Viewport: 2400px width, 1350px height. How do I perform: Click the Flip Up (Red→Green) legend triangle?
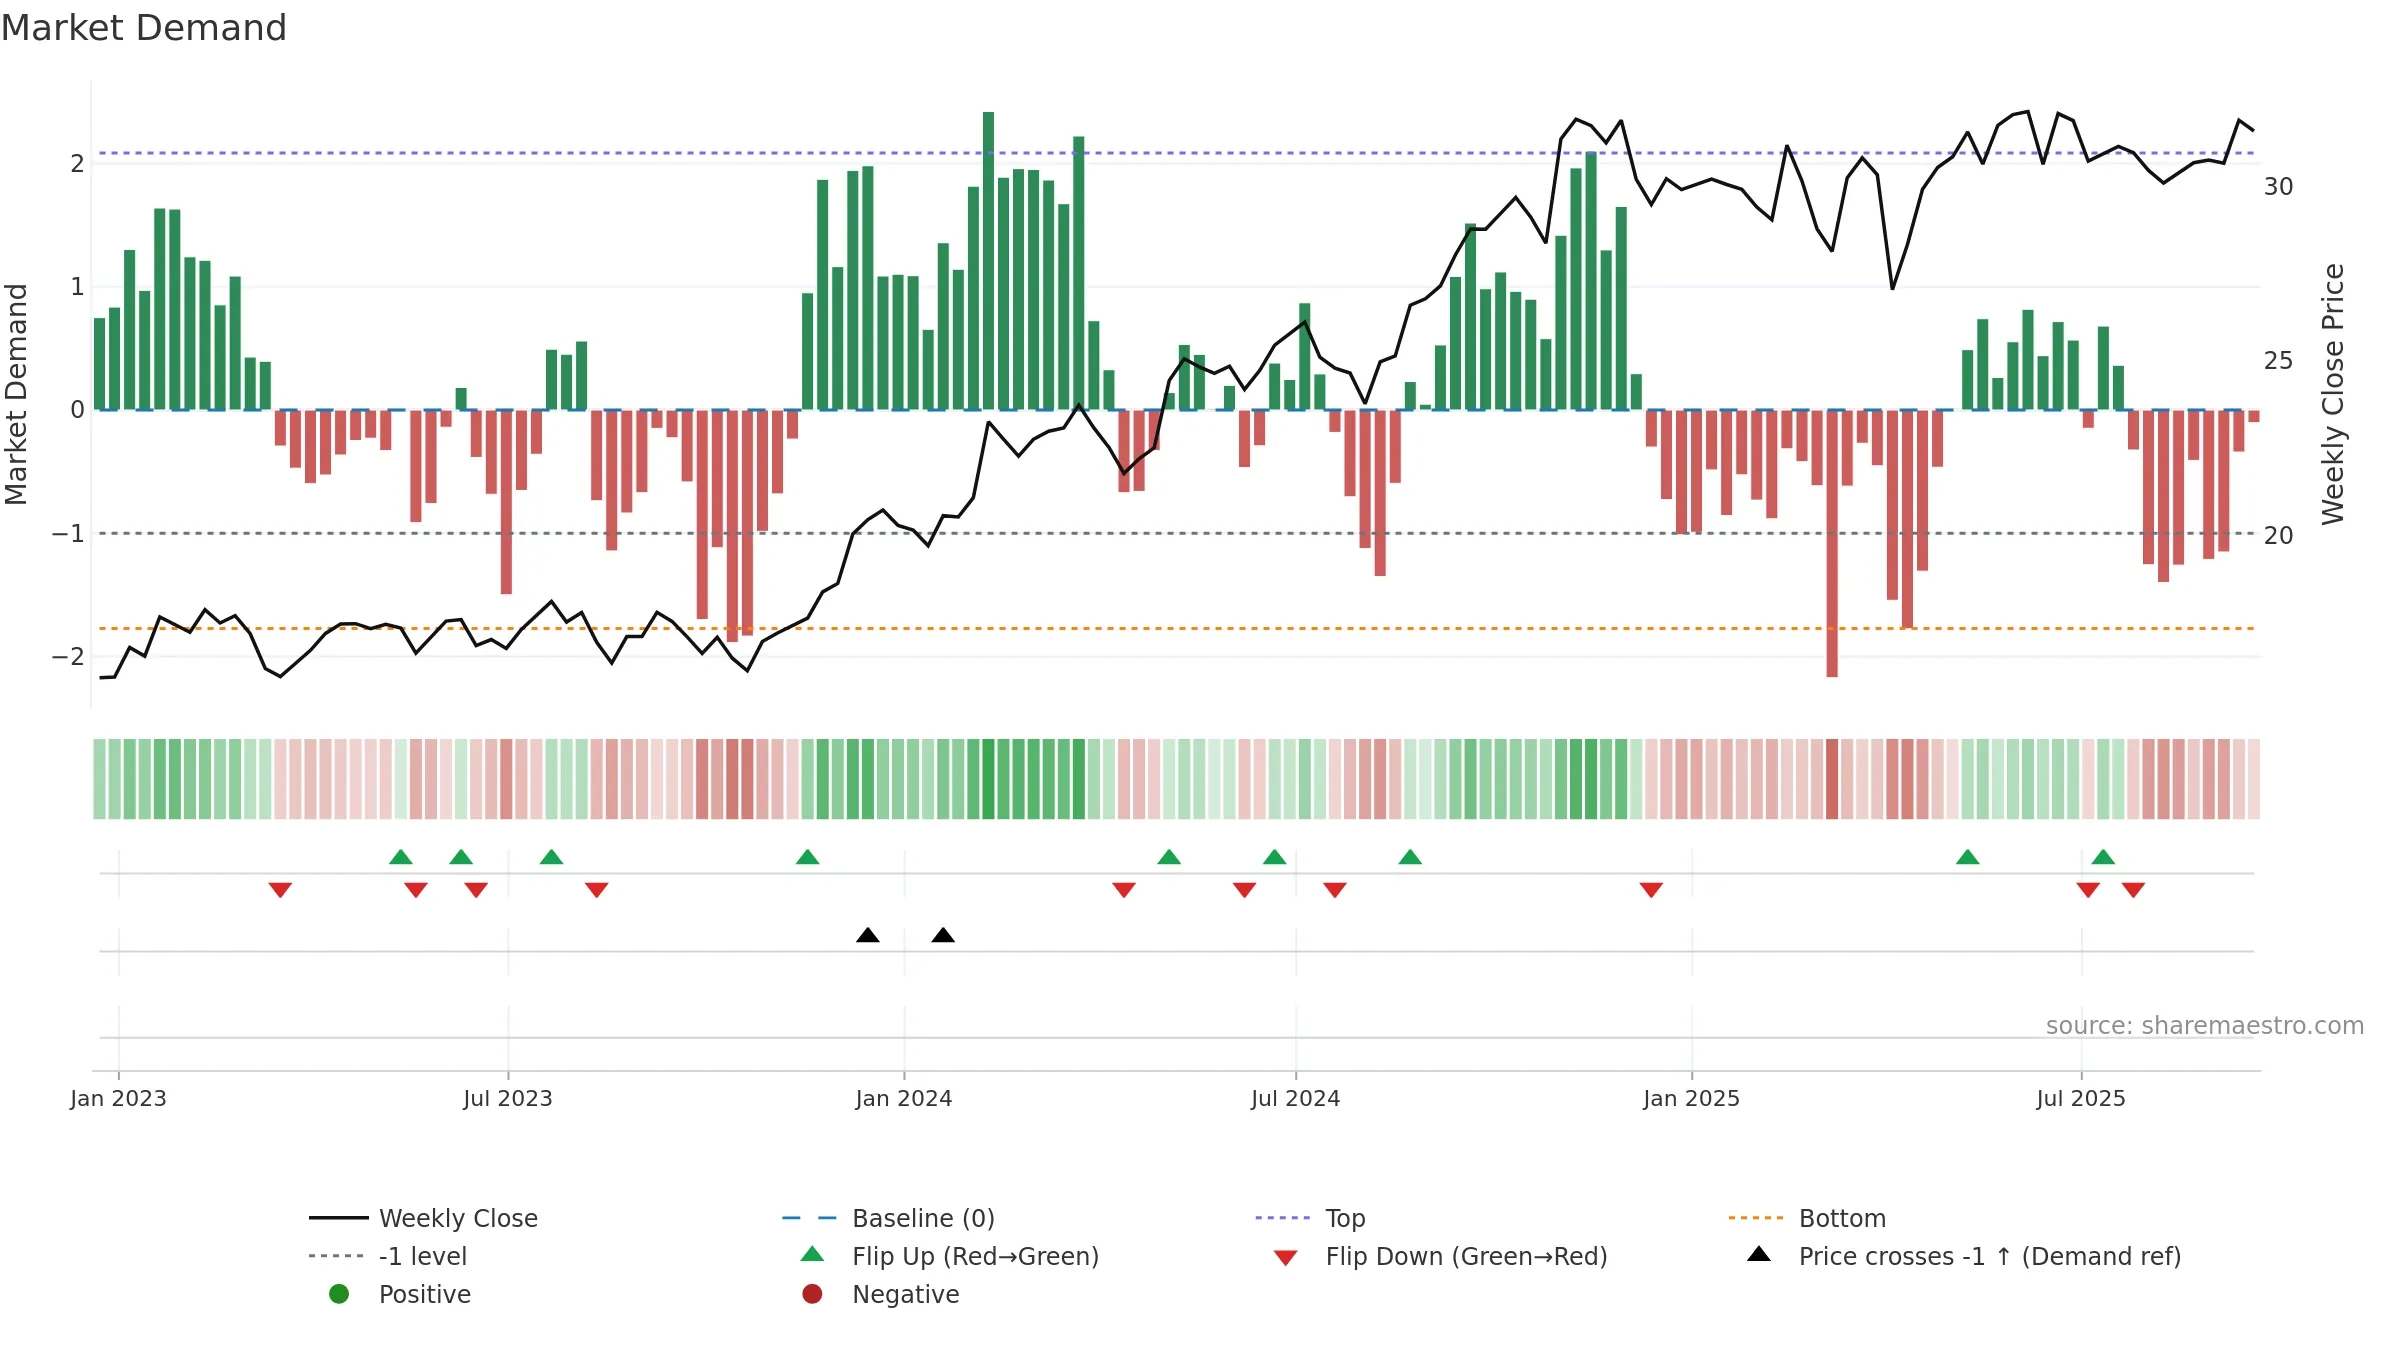[813, 1254]
